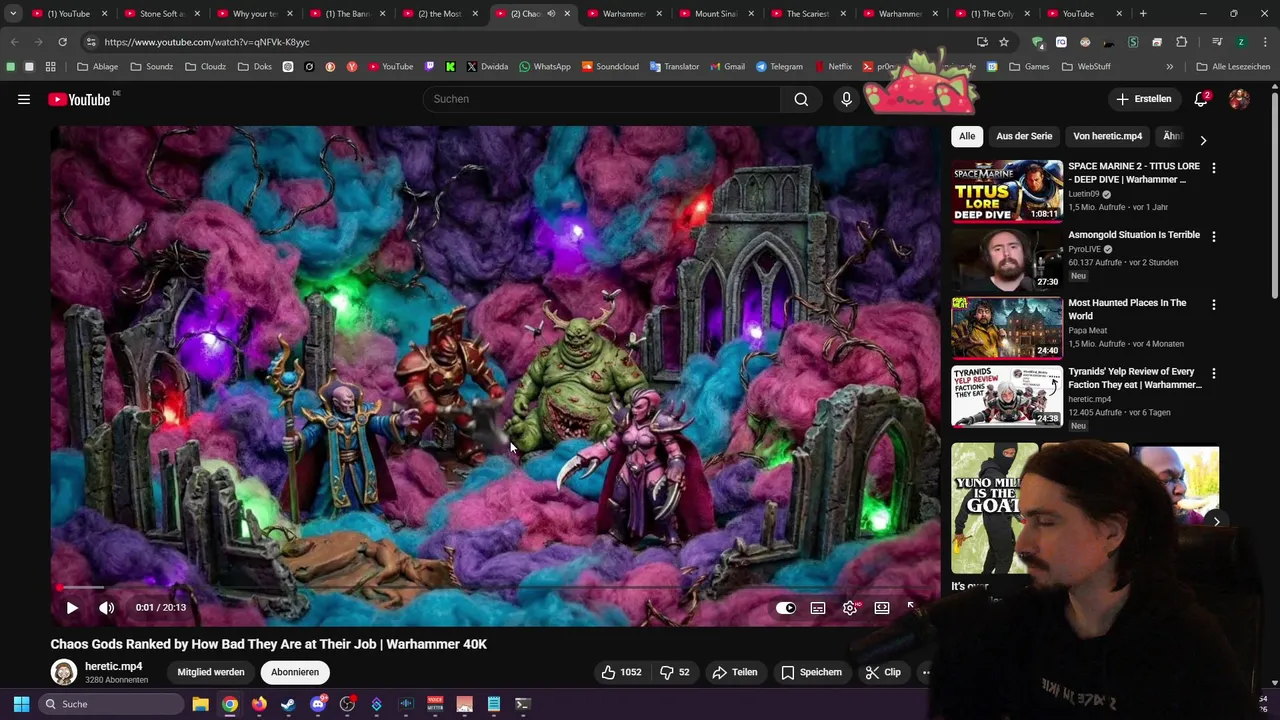
Task: Open Steam from the taskbar
Action: coord(288,704)
